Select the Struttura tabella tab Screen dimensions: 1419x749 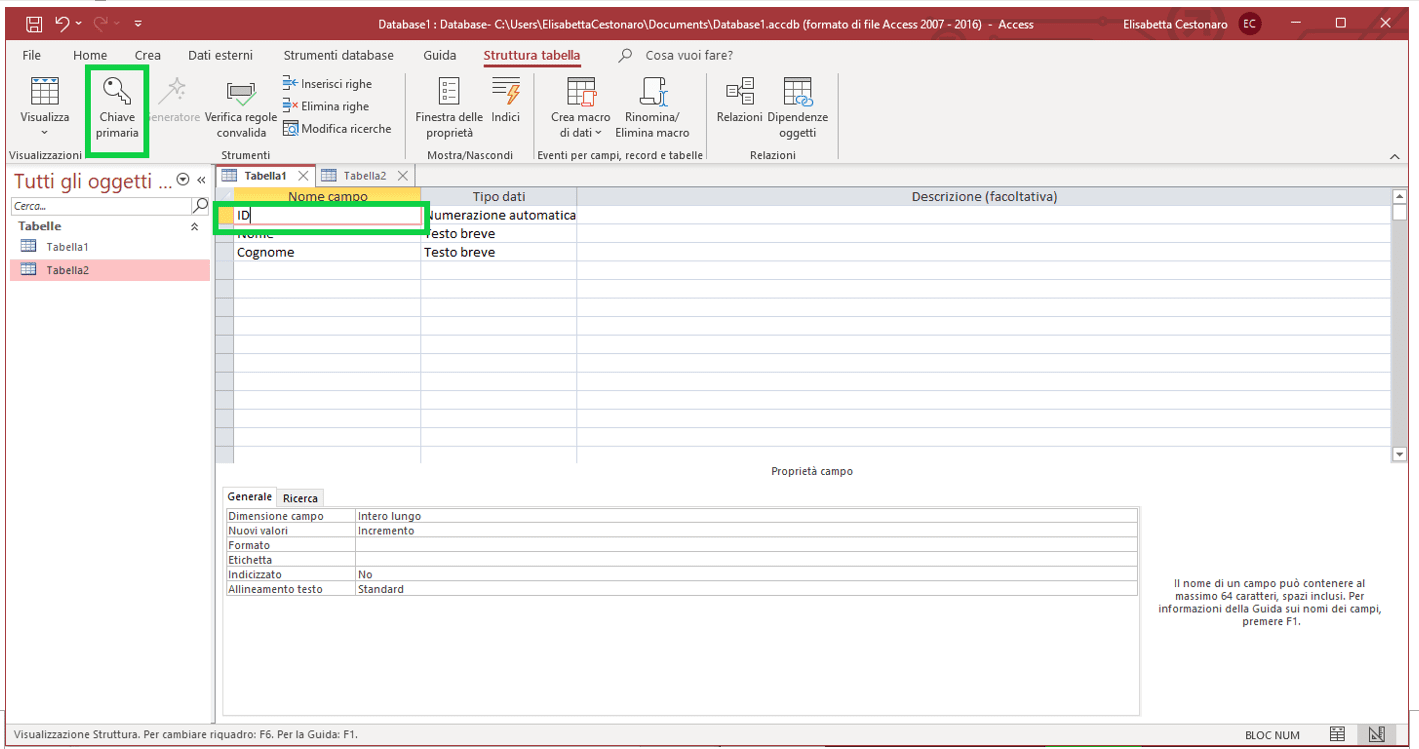(x=531, y=55)
